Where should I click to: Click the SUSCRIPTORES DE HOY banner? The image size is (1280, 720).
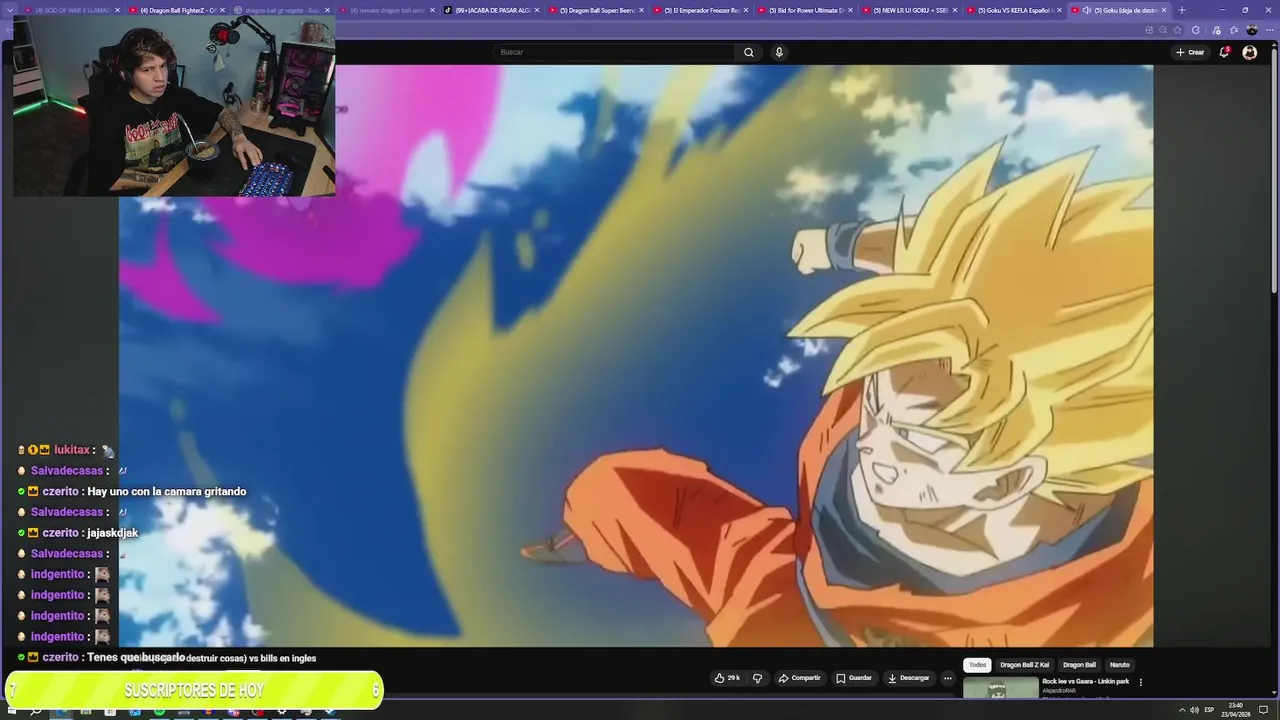pyautogui.click(x=194, y=690)
